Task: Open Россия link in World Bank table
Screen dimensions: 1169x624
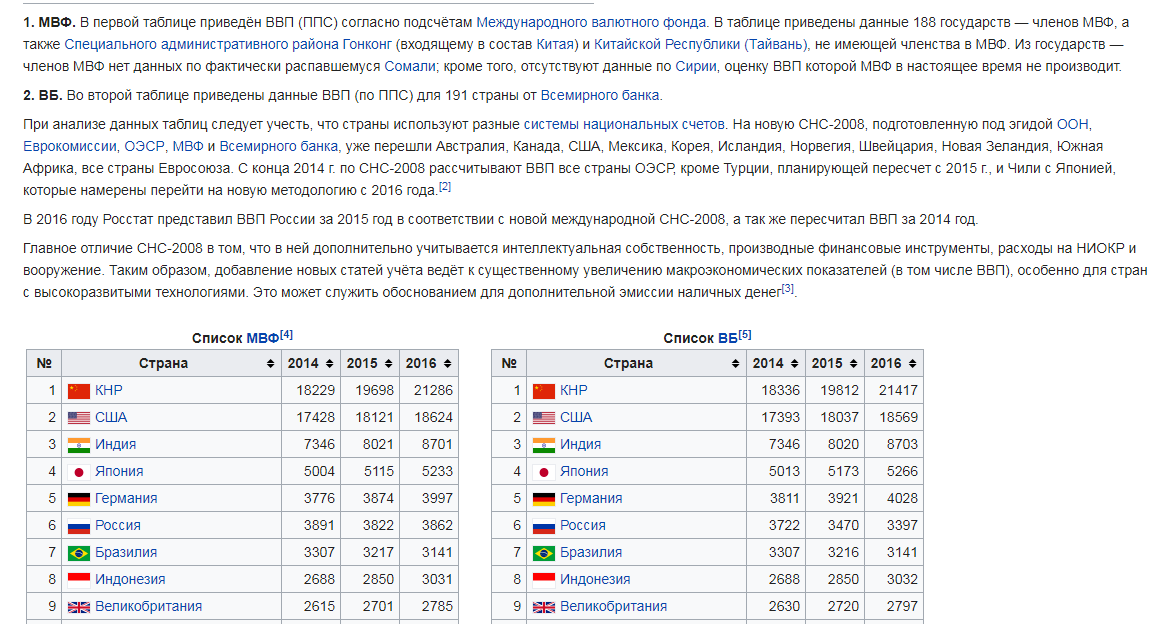Action: pos(583,526)
